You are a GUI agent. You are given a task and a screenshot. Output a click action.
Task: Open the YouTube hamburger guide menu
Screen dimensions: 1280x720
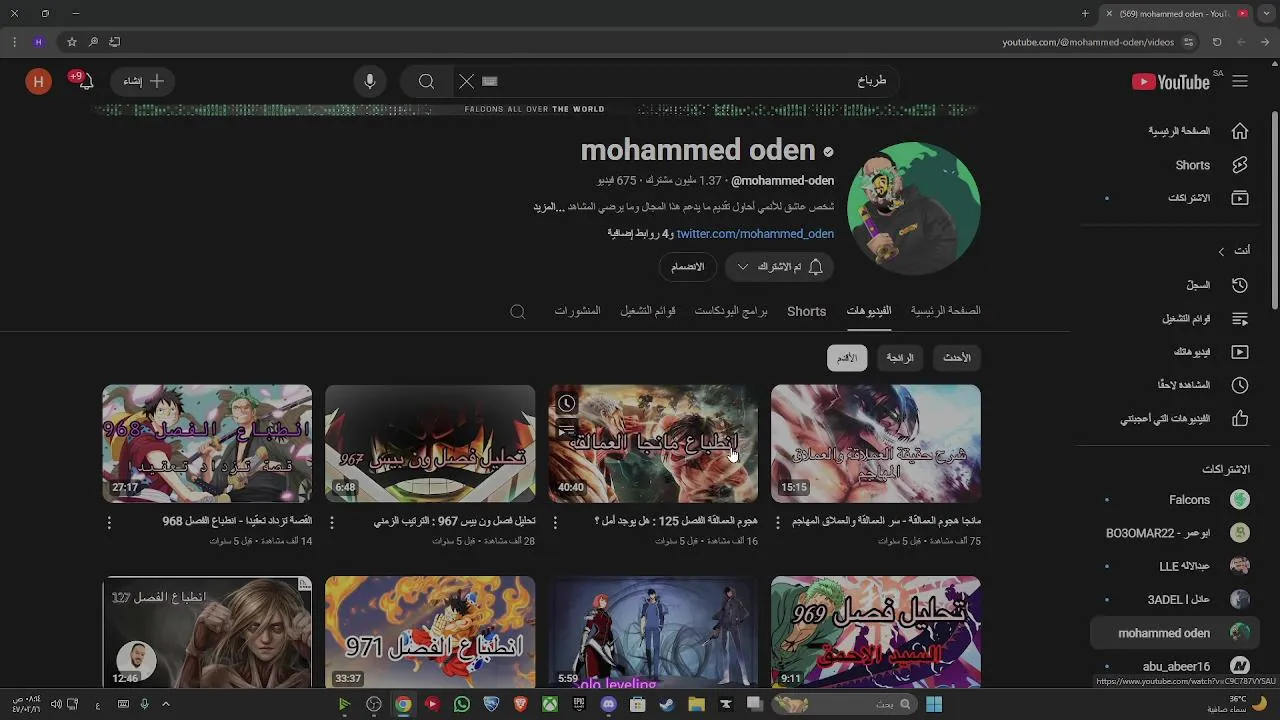[1240, 82]
